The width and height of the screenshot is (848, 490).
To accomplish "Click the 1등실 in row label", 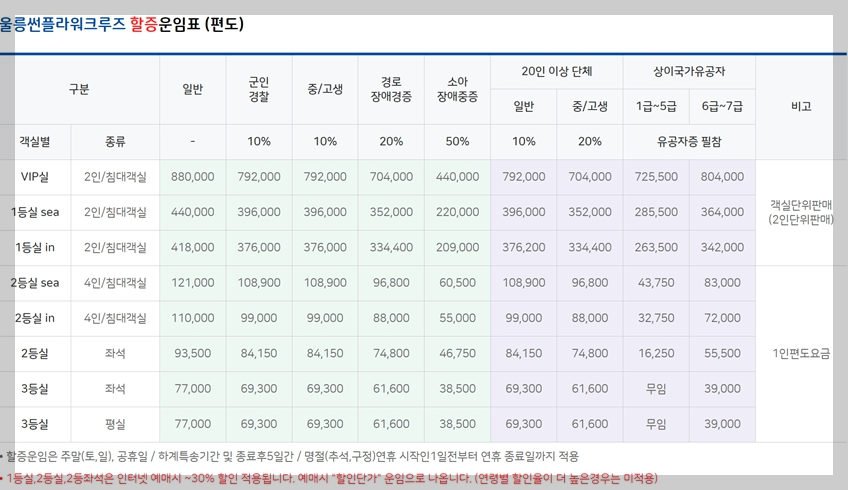I will 35,247.
